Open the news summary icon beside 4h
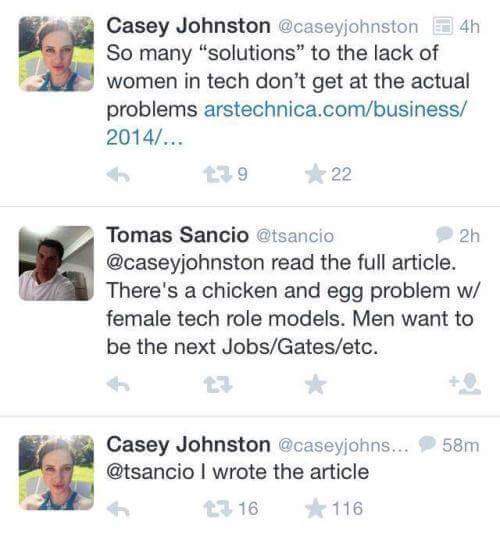This screenshot has height=536, width=500. point(443,26)
